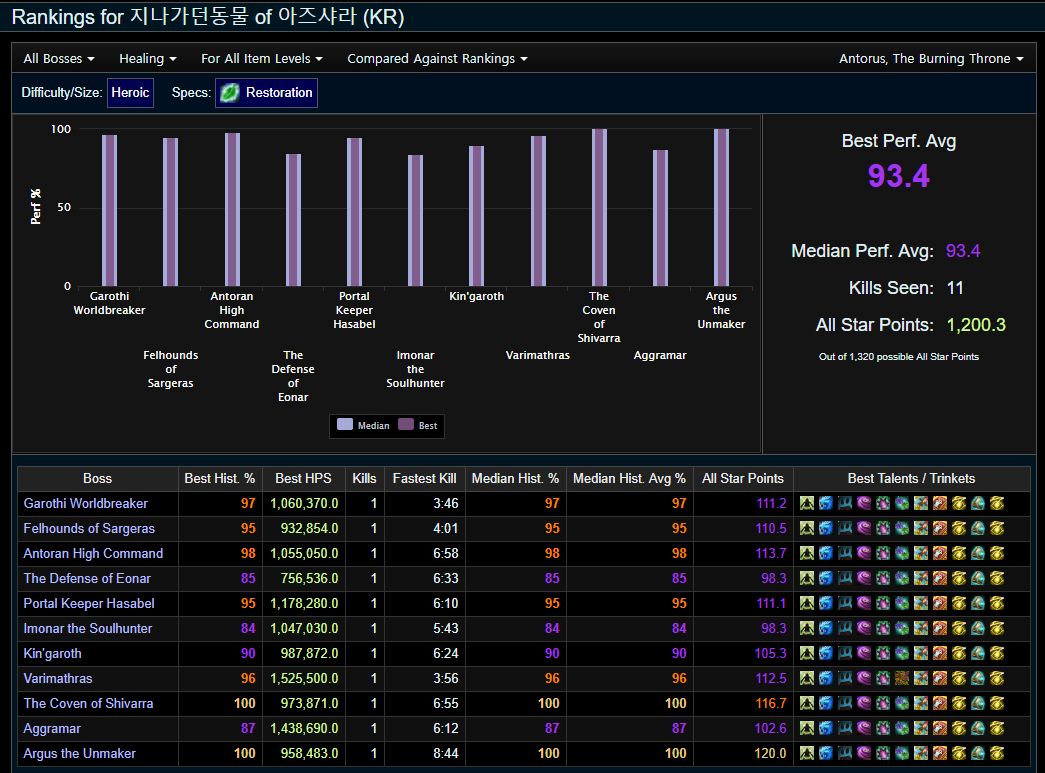
Task: Sort table by Boss column header
Action: click(97, 478)
